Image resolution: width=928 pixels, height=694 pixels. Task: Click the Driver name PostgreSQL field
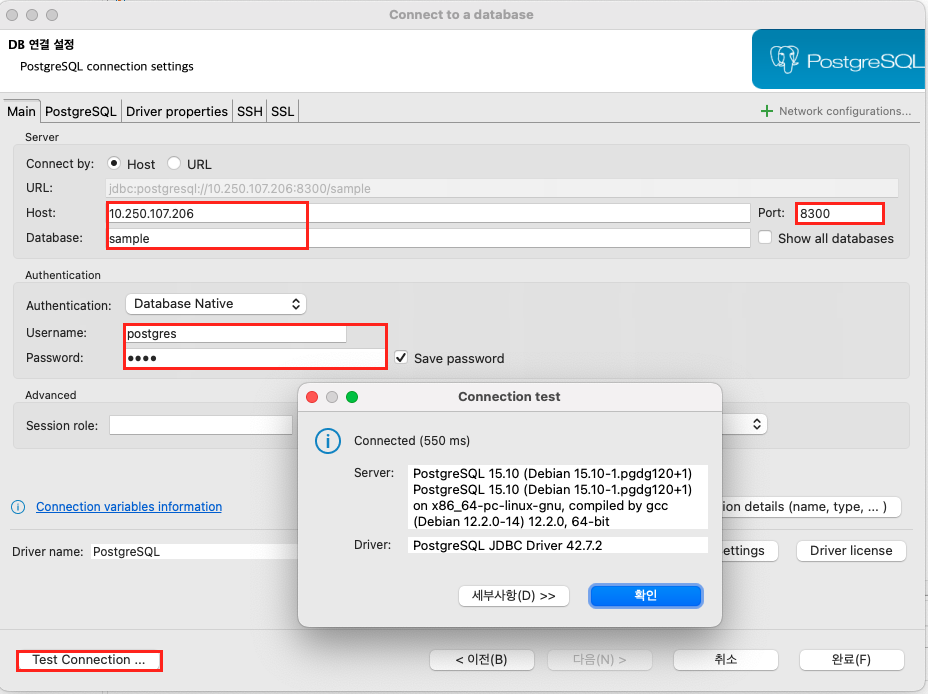(194, 551)
